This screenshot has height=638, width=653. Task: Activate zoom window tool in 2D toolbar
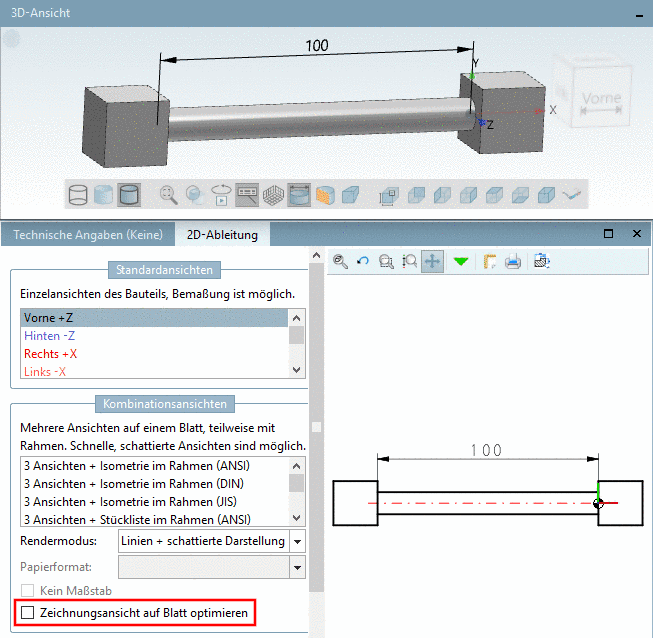pyautogui.click(x=386, y=262)
